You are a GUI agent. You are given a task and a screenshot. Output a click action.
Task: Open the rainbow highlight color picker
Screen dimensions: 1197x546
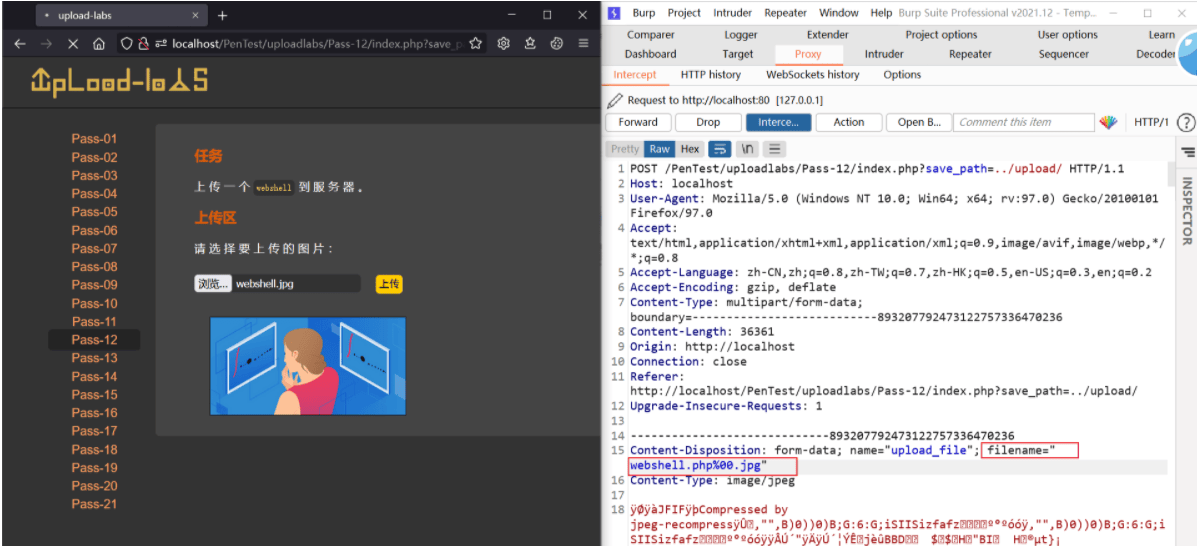1108,122
